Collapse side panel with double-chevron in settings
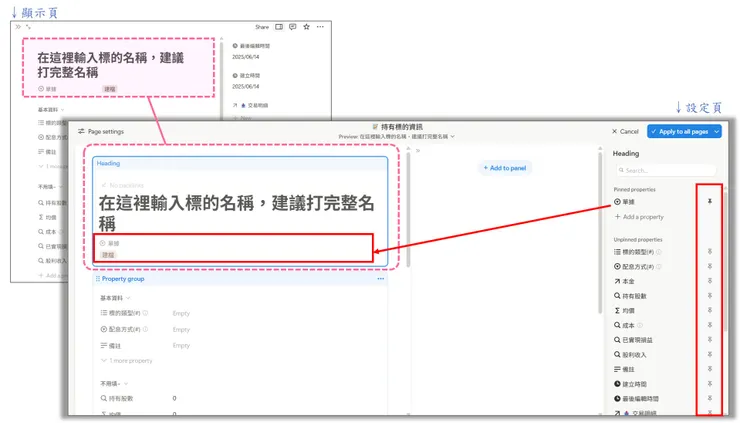Image resolution: width=740 pixels, height=423 pixels. pos(418,151)
